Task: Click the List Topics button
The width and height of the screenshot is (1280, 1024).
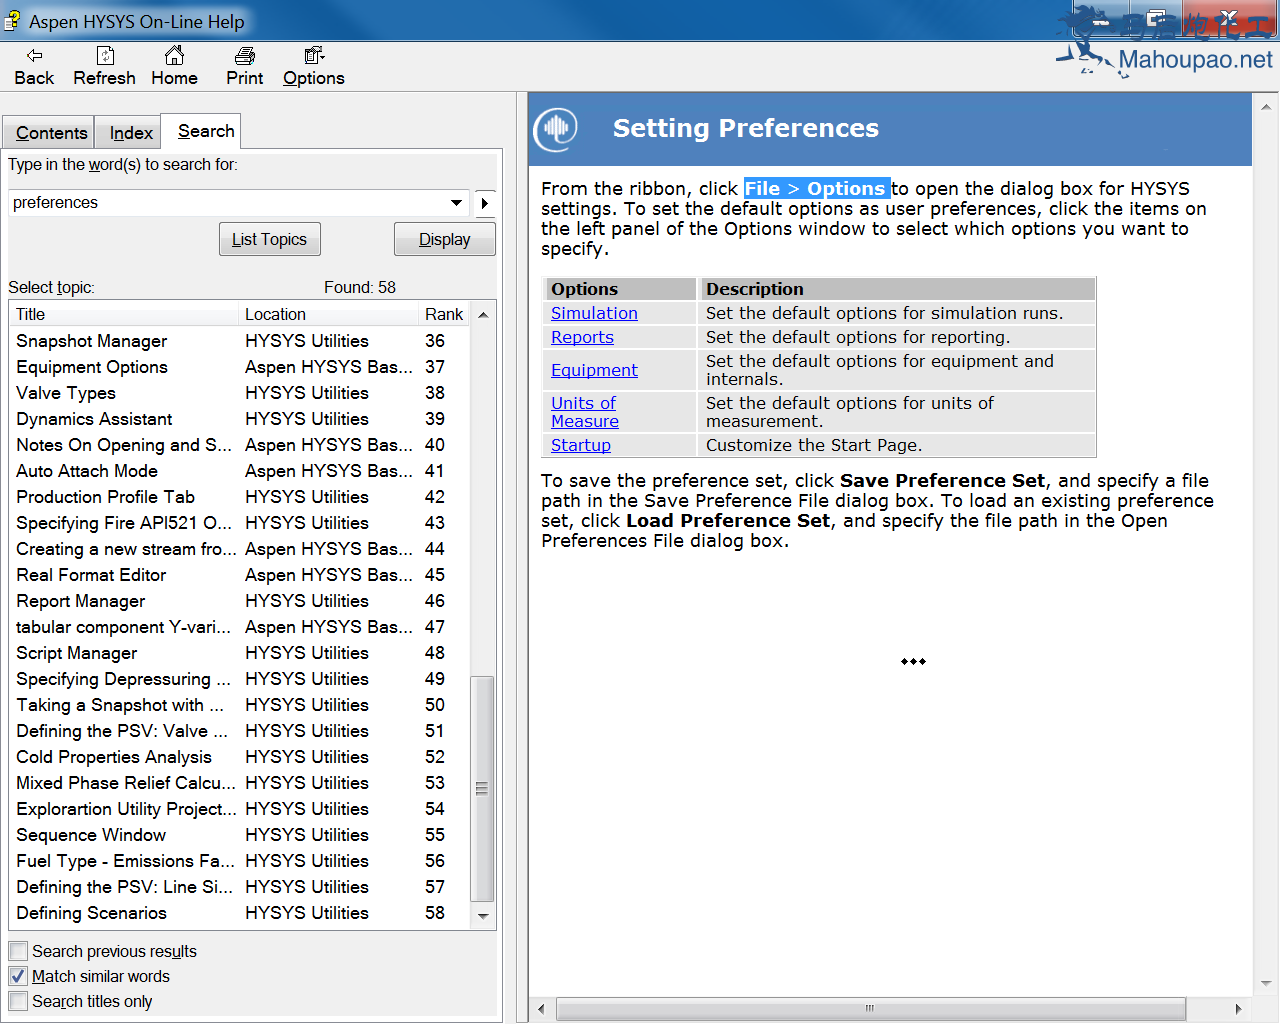Action: click(270, 239)
